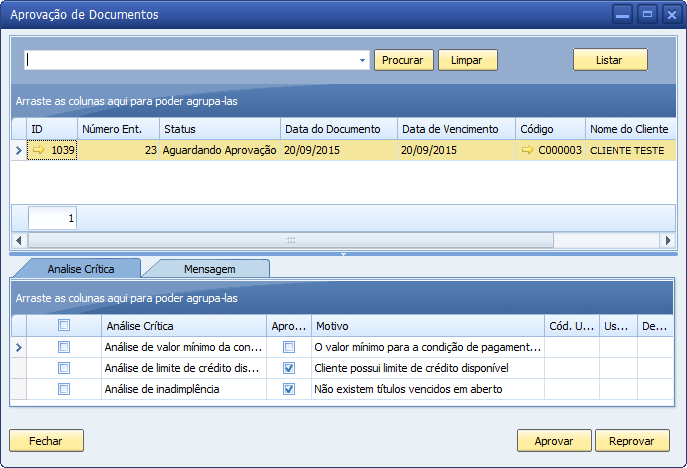Click motivo 'Cliente possui limite de crédito disponível'

click(x=411, y=368)
